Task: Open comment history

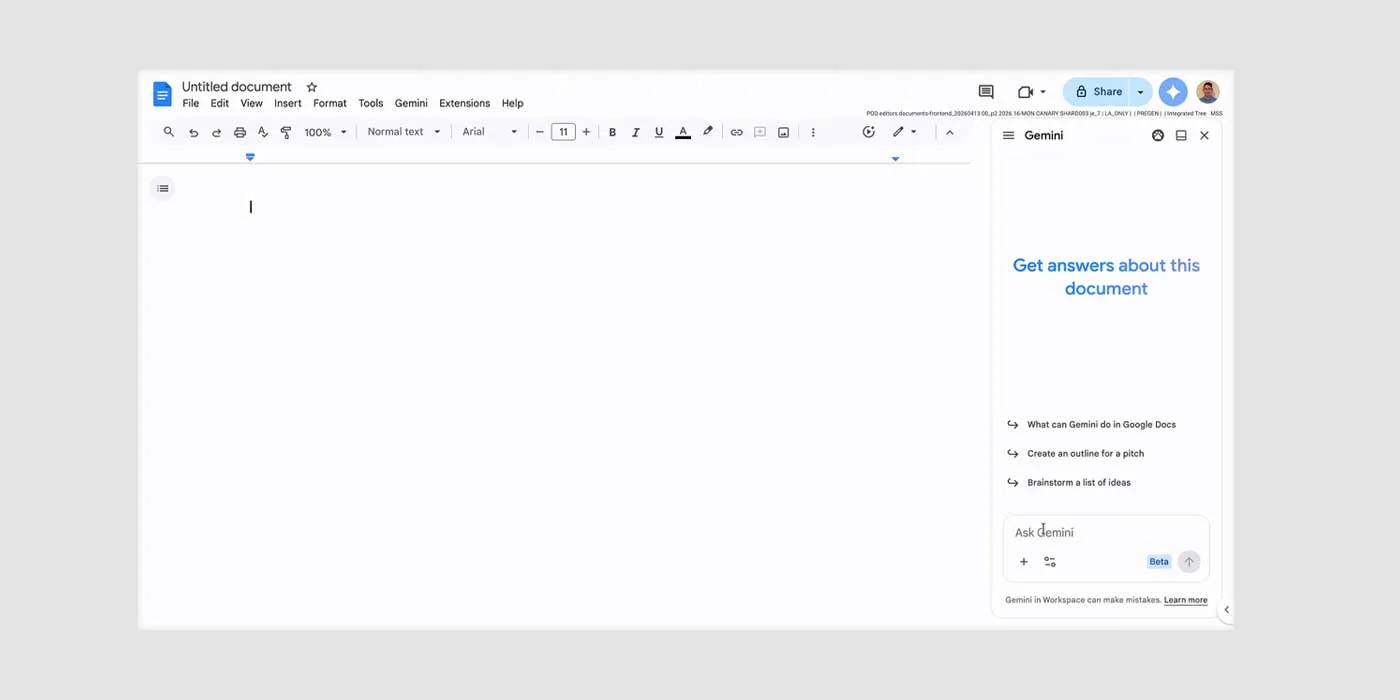Action: [x=986, y=92]
